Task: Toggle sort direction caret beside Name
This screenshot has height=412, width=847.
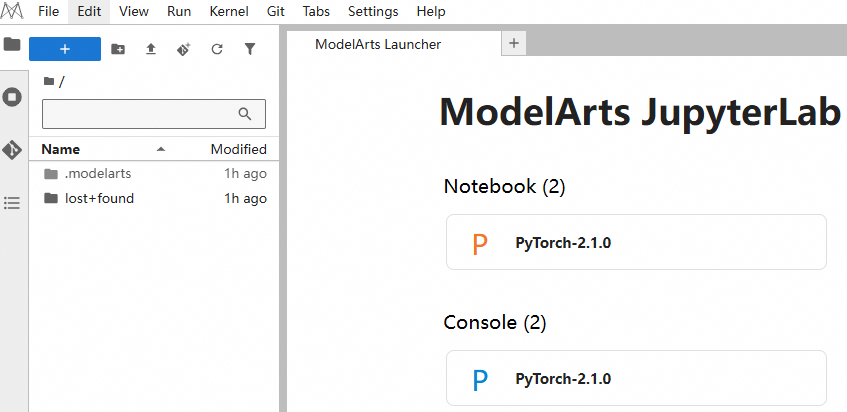Action: [x=160, y=149]
